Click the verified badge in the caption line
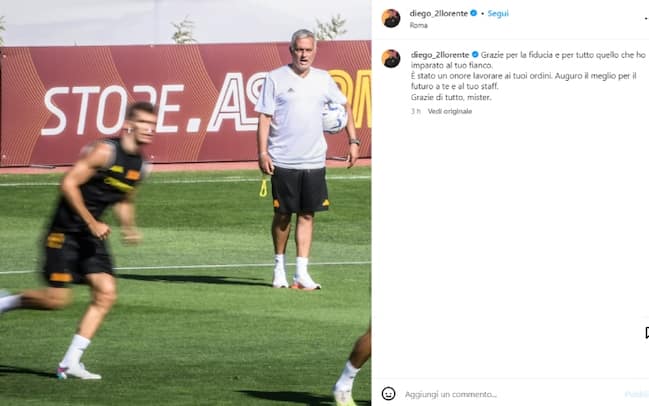The width and height of the screenshot is (649, 406). pos(475,55)
